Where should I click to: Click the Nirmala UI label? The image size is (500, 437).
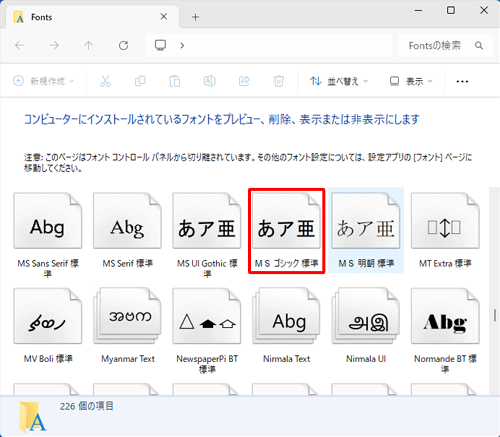tap(366, 359)
